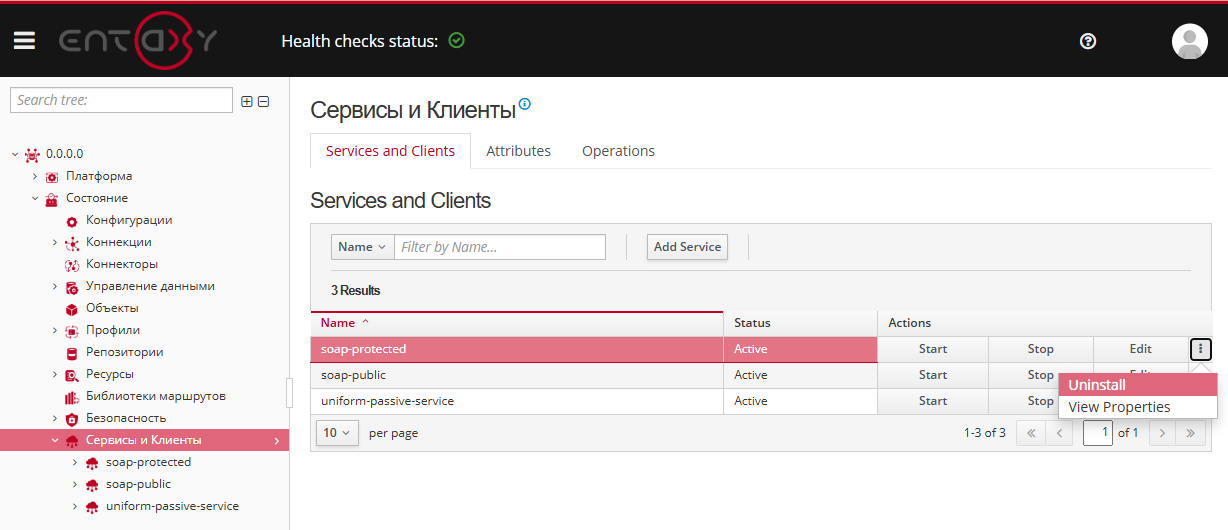
Task: Open the user avatar menu
Action: pyautogui.click(x=1189, y=41)
